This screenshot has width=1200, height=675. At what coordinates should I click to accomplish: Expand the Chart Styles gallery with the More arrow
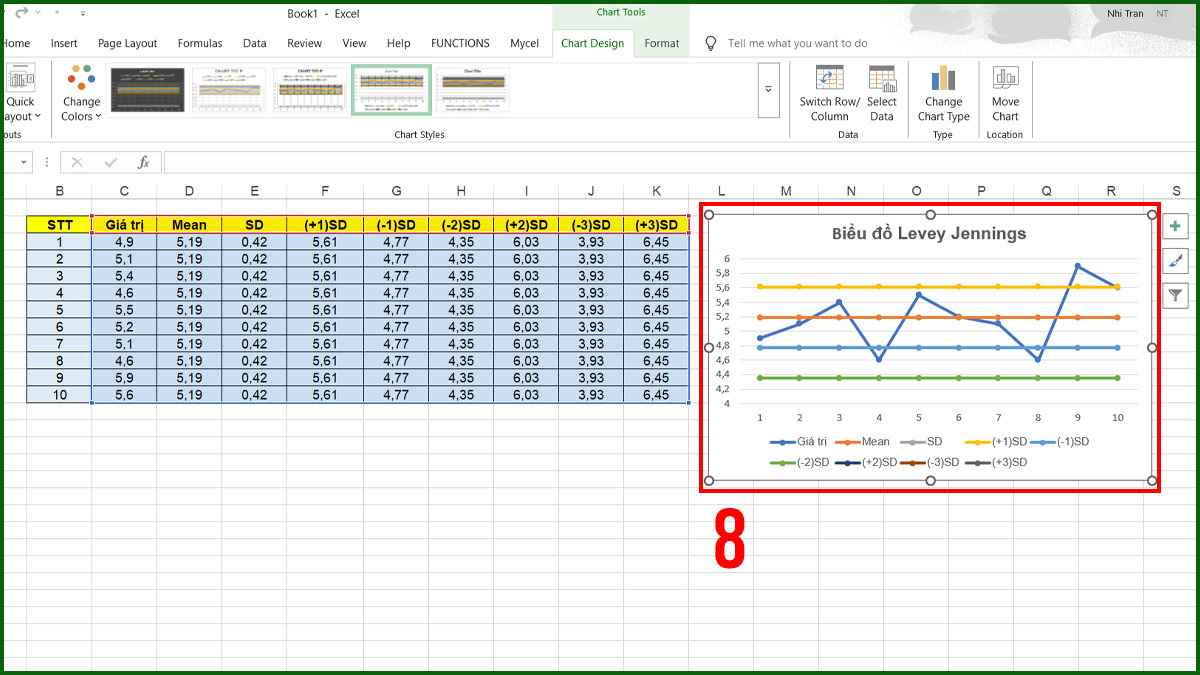click(768, 89)
